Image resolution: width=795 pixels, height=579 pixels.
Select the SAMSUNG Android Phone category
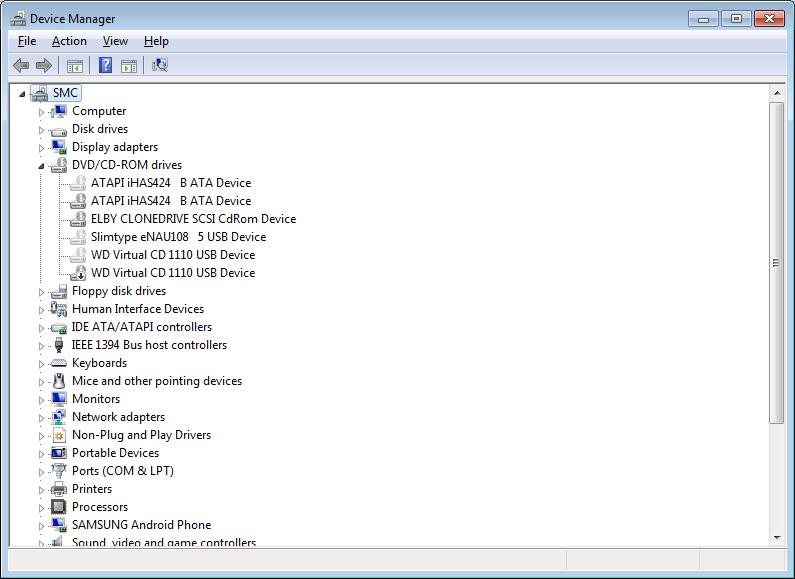[141, 525]
